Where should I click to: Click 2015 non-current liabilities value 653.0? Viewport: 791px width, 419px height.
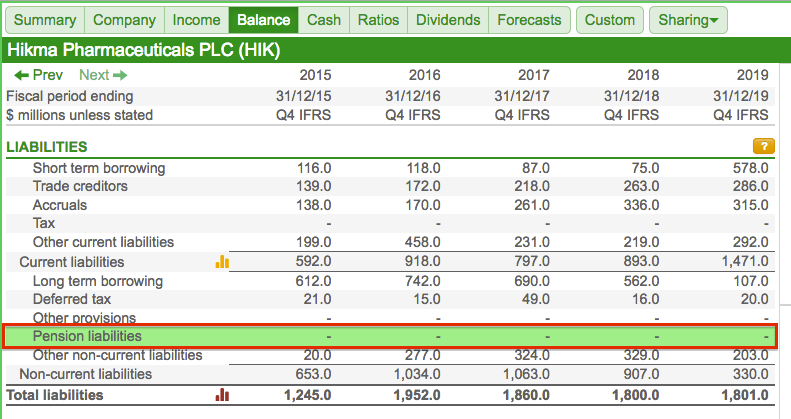[313, 374]
